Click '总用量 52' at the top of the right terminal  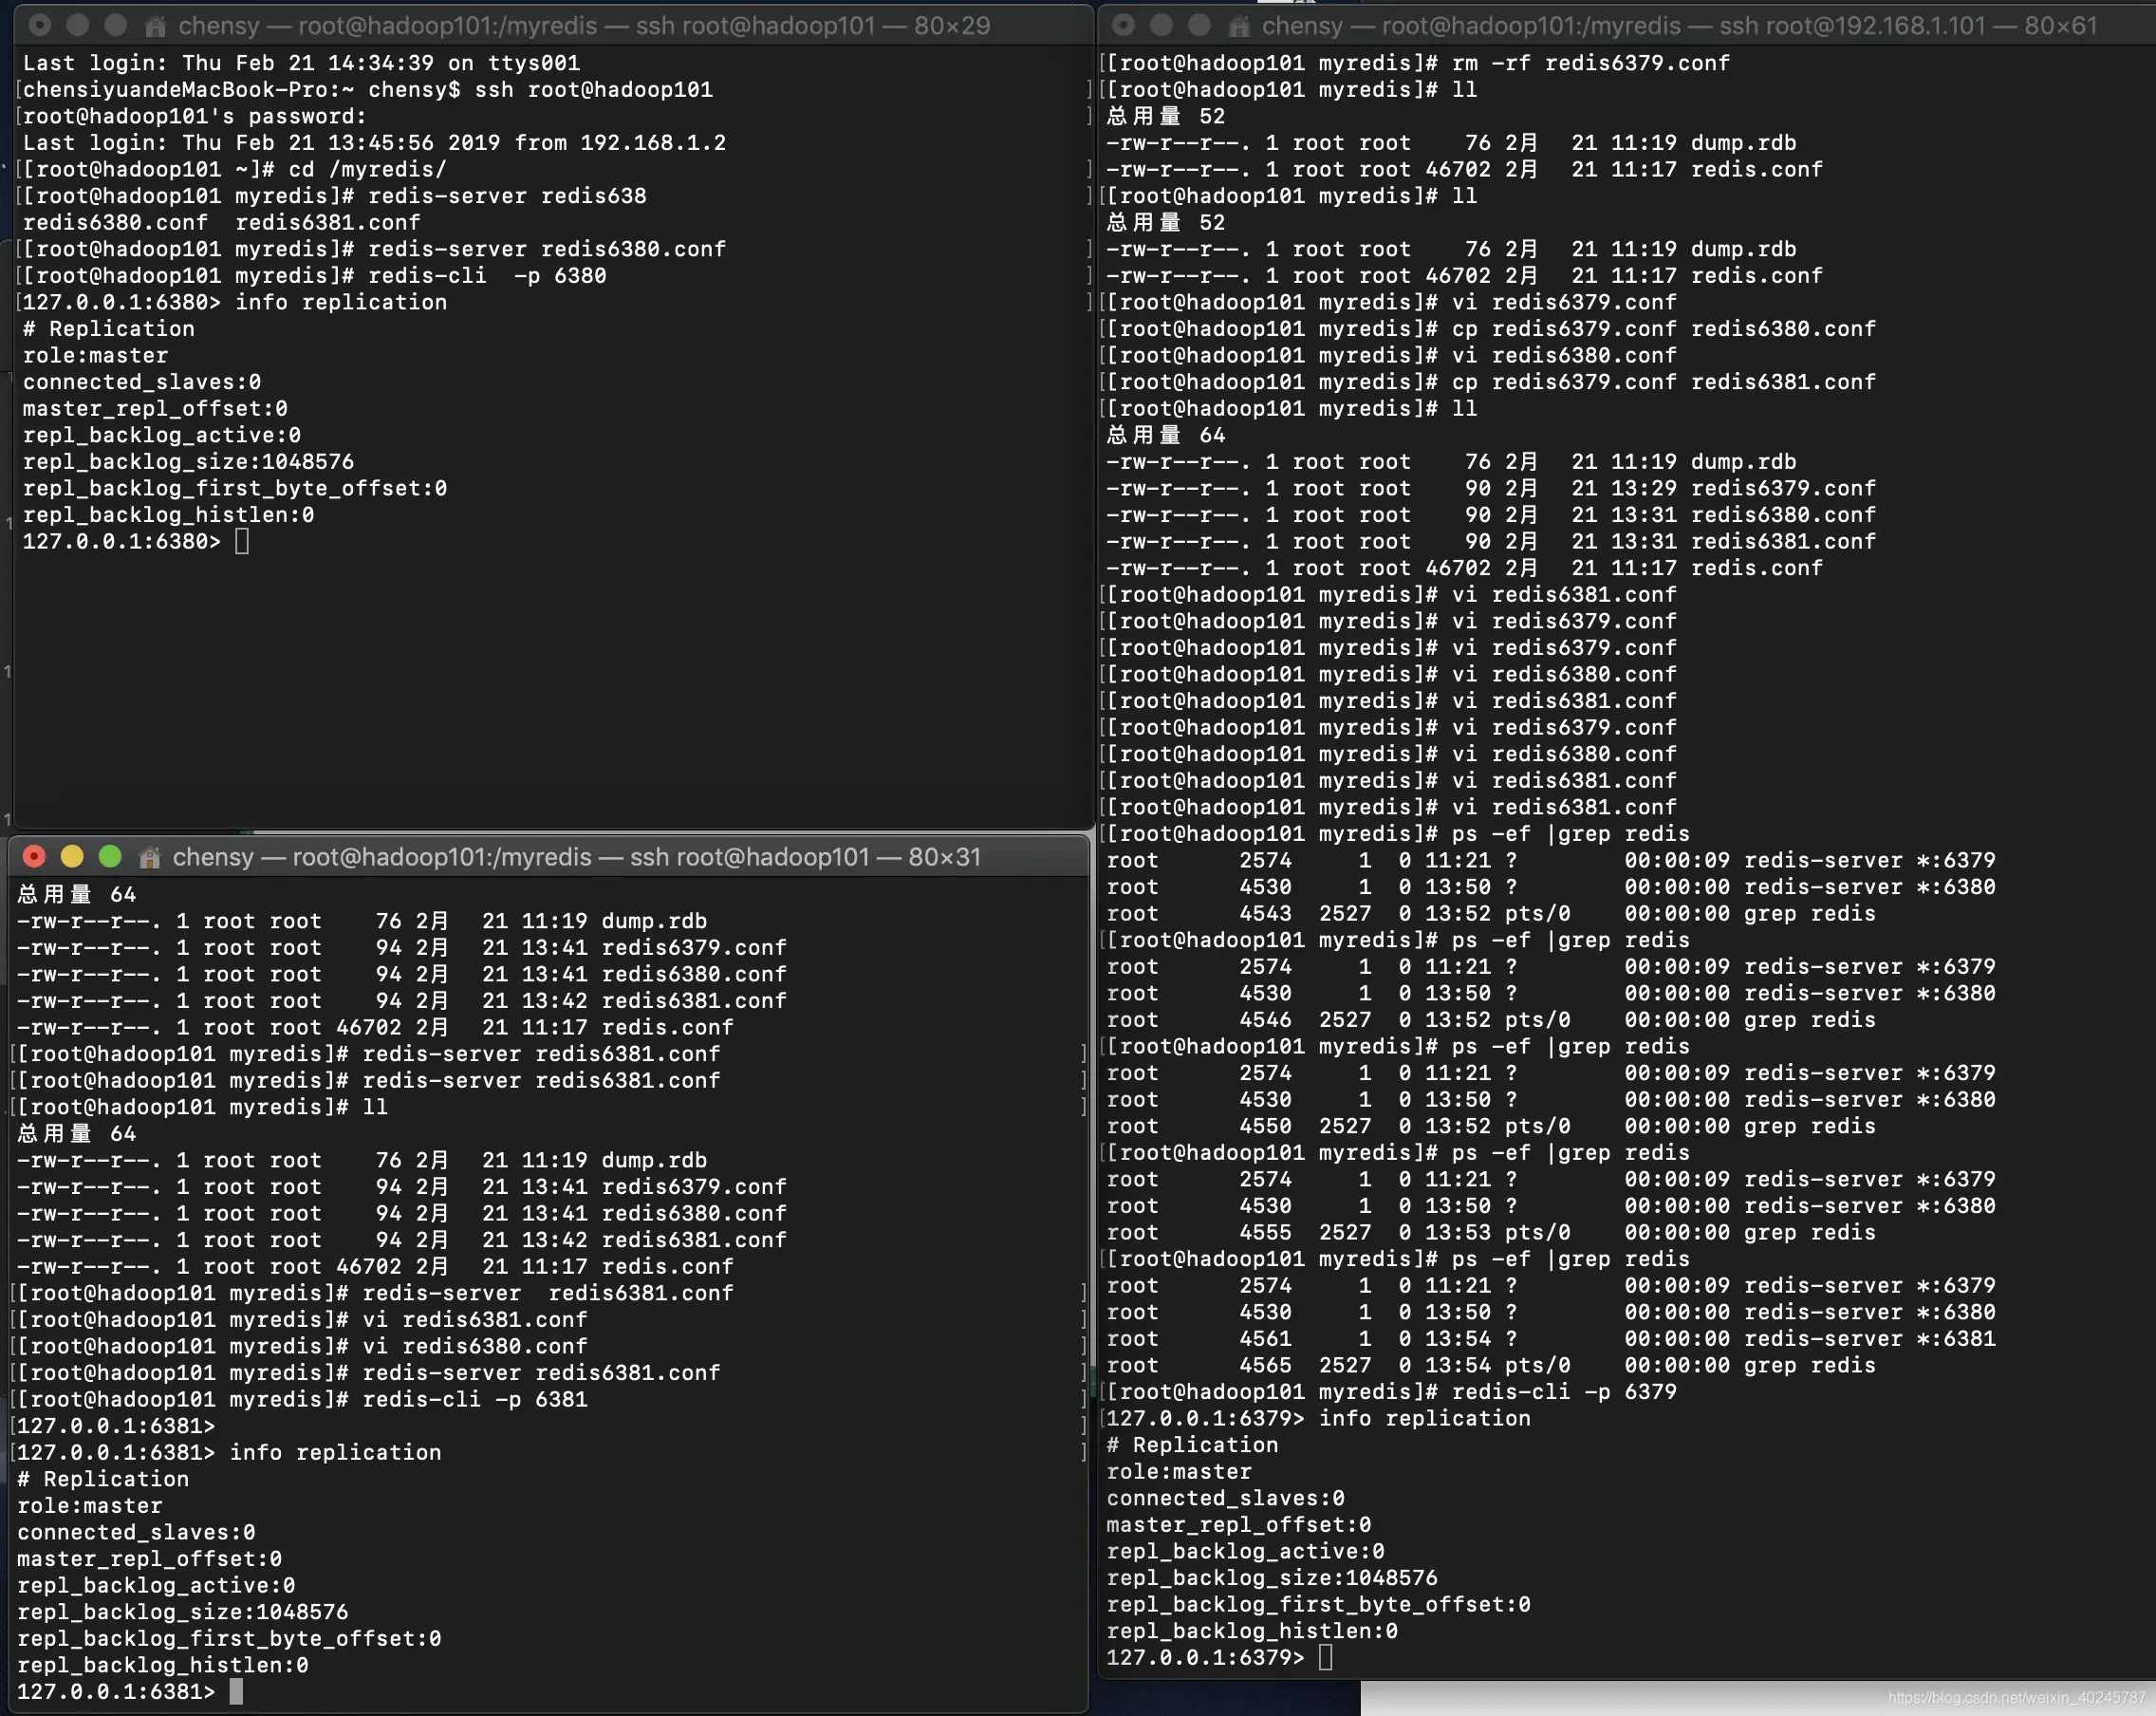pos(1165,116)
